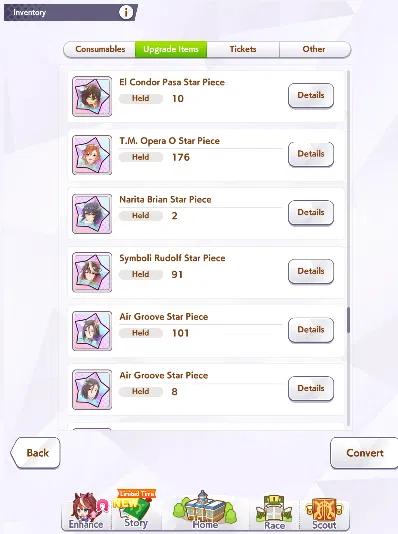398x534 pixels.
Task: Click the inventory list scrollbar handle
Action: pos(348,320)
